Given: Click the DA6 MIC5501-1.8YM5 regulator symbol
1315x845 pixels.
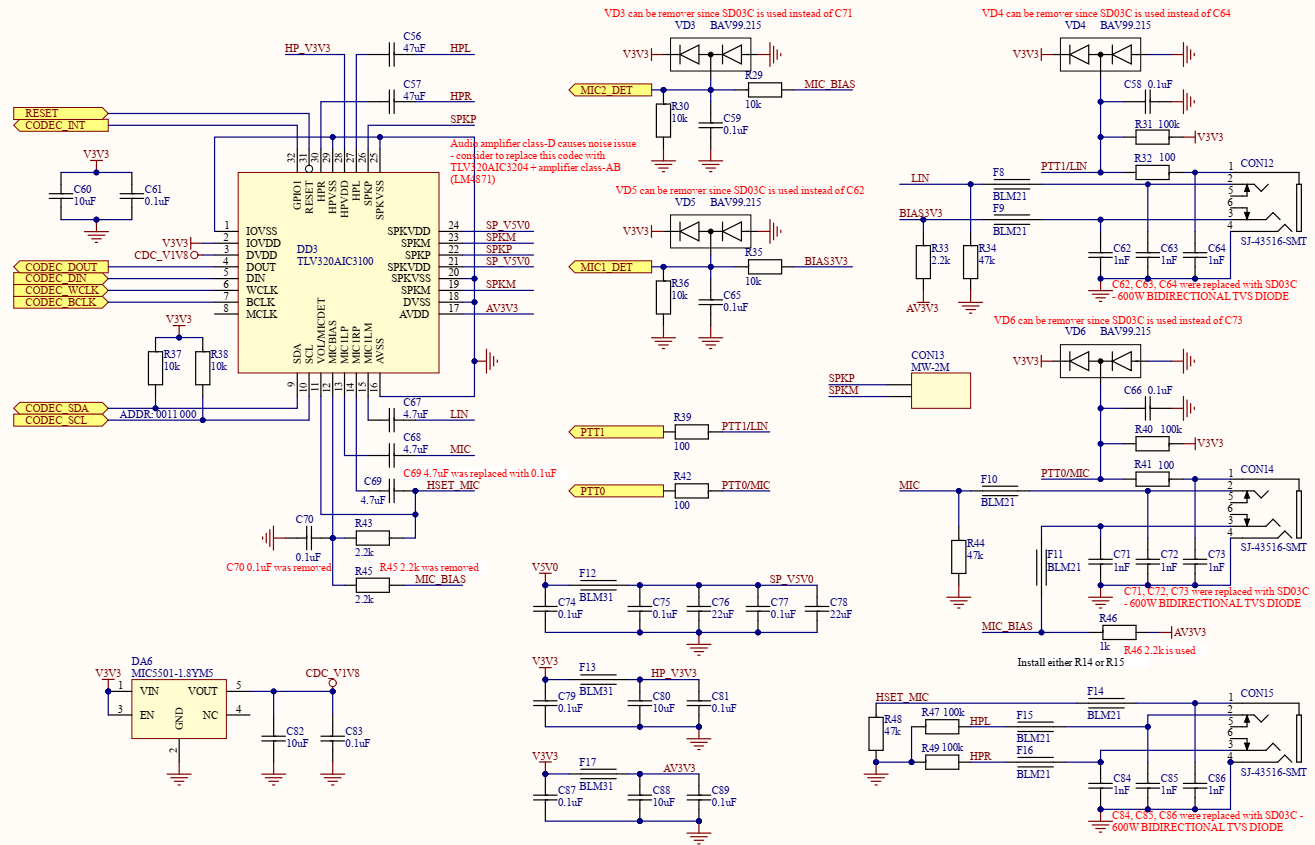Looking at the screenshot, I should pos(180,711).
